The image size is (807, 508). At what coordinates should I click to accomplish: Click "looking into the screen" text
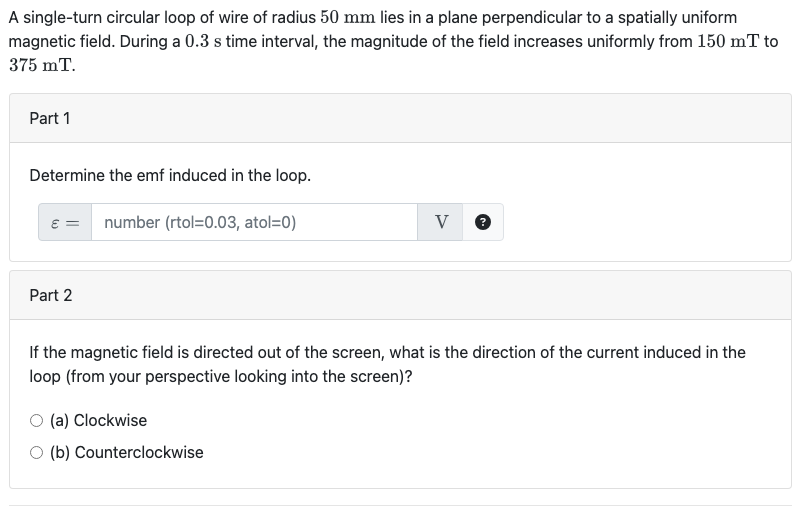[x=319, y=377]
